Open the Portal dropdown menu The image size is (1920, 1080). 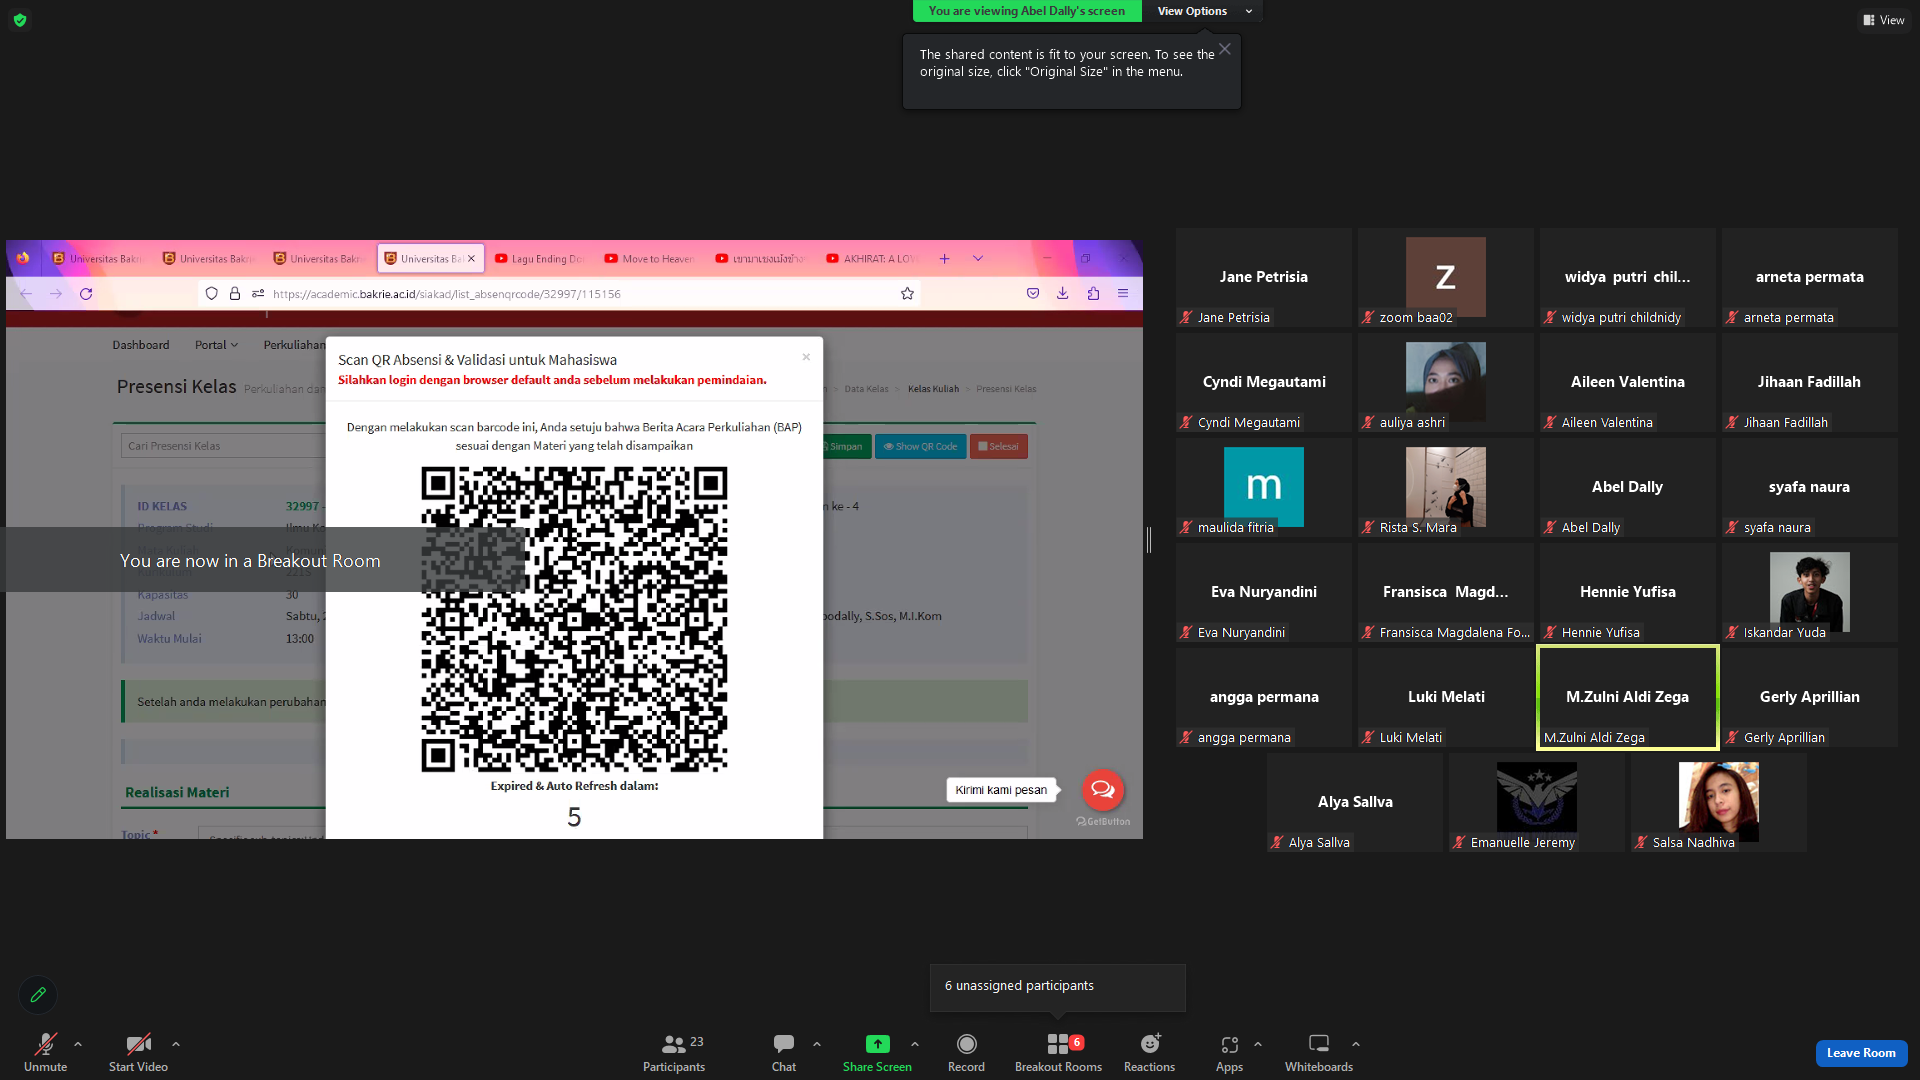[216, 345]
